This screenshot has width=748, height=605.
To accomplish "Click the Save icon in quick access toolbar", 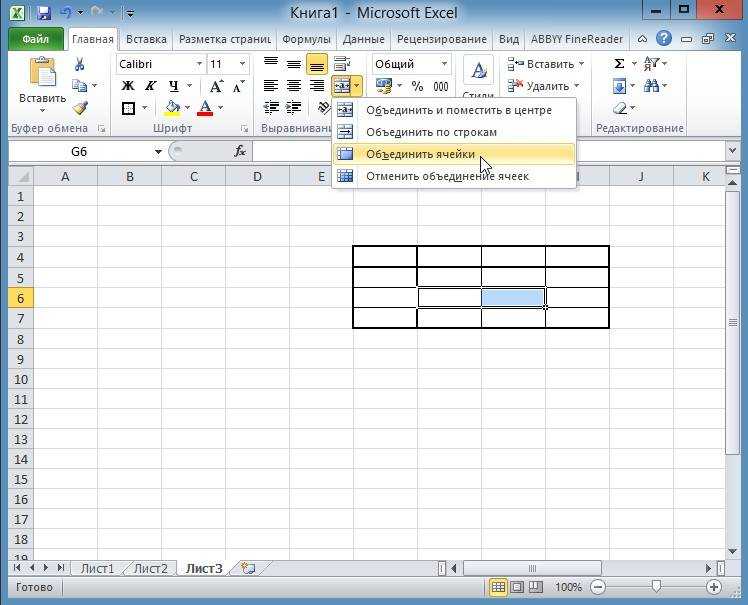I will (x=44, y=13).
